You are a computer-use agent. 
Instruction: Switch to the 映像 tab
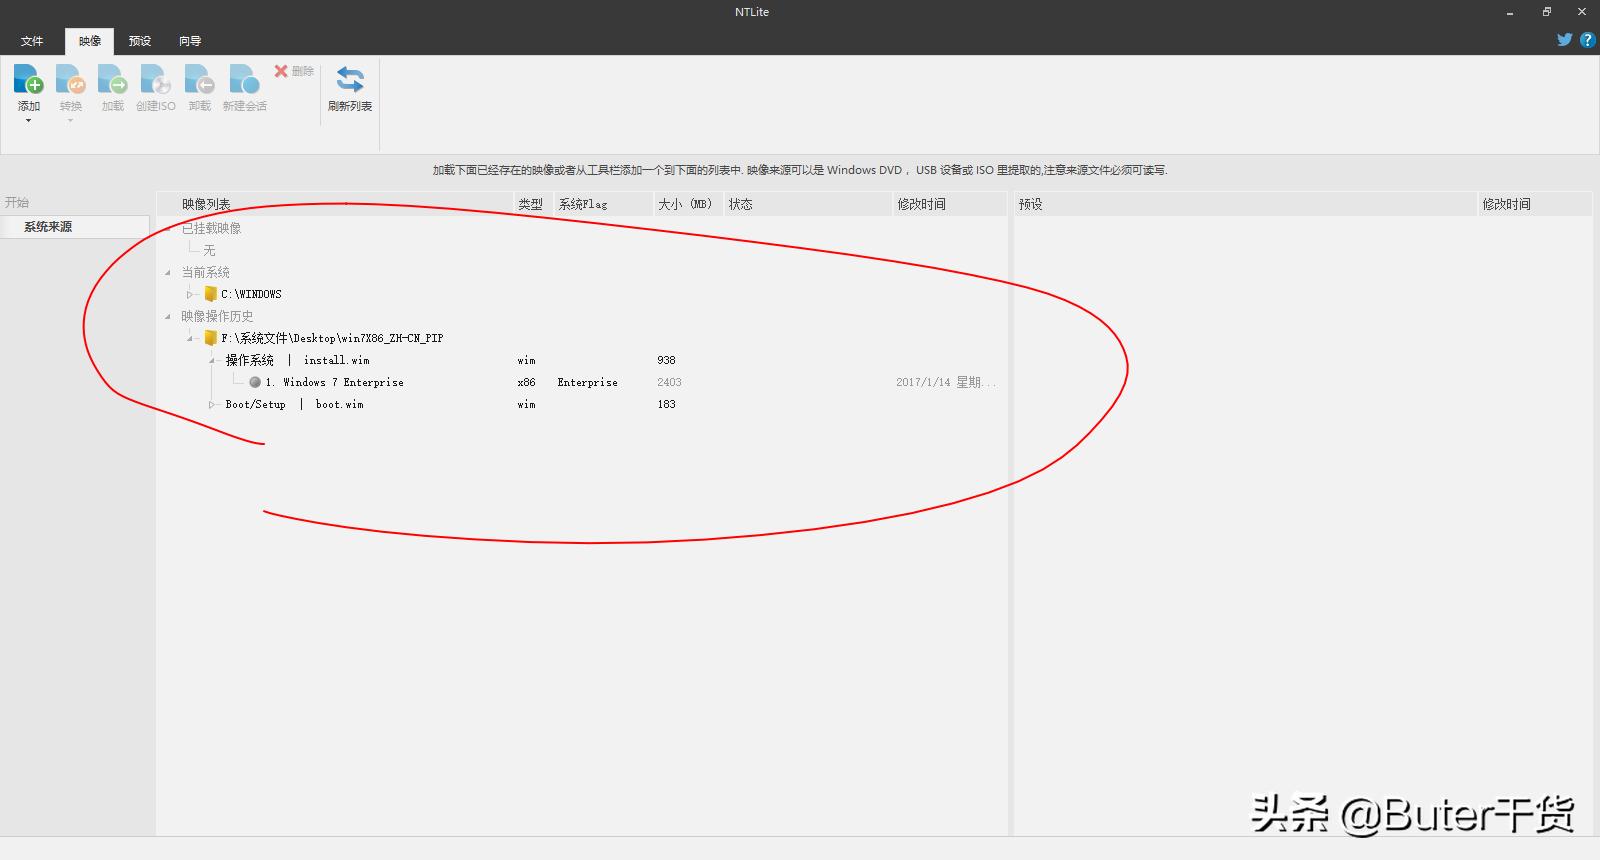tap(90, 41)
